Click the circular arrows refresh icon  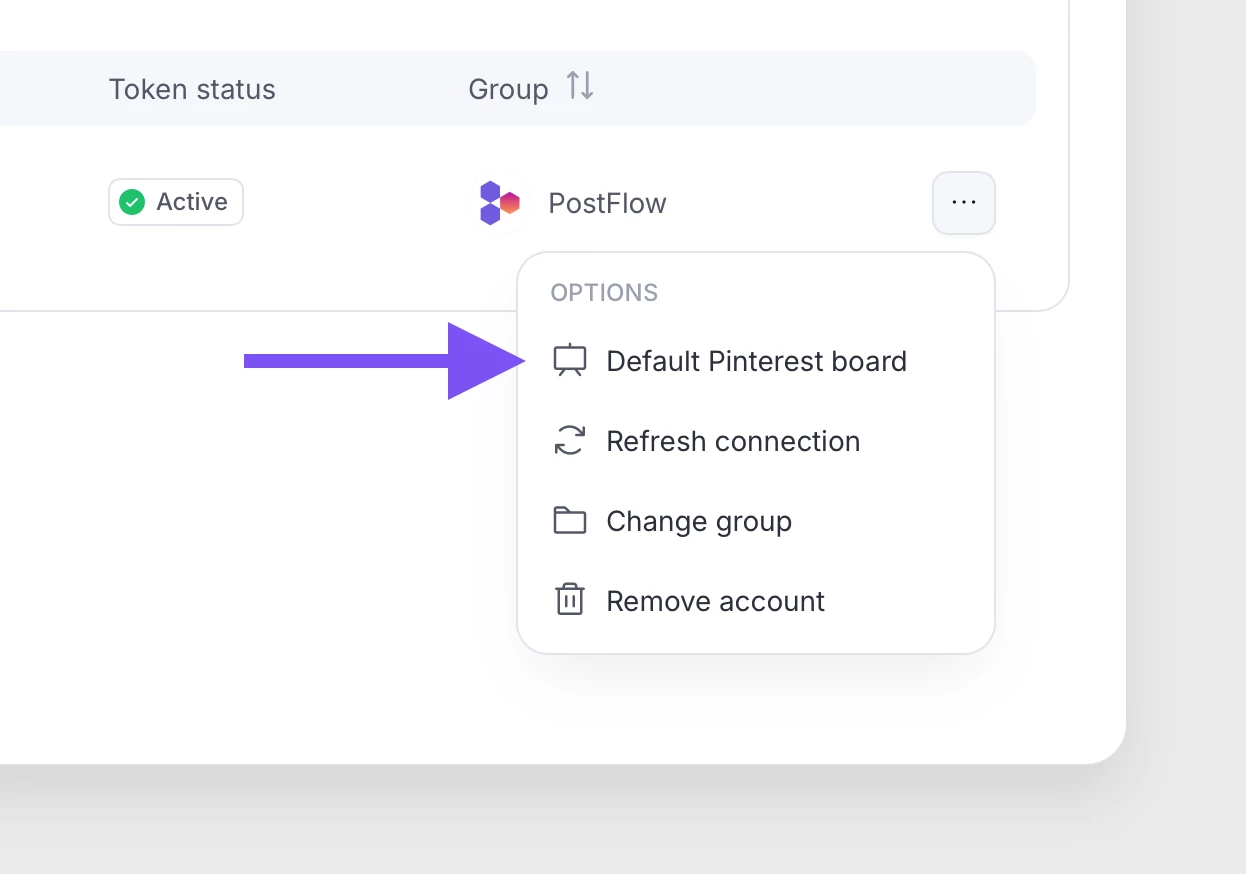570,441
